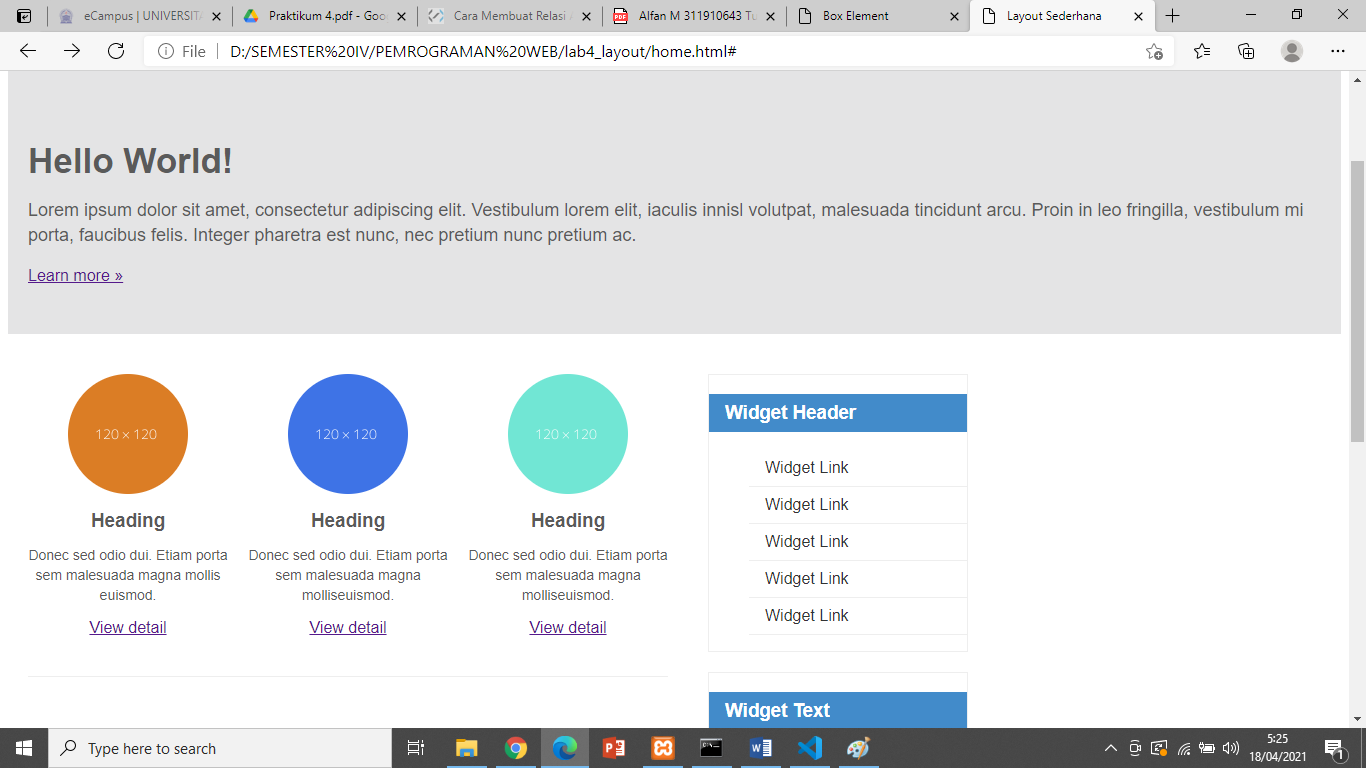Click the Widget Text title
Viewport: 1366px width, 768px height.
(x=777, y=710)
